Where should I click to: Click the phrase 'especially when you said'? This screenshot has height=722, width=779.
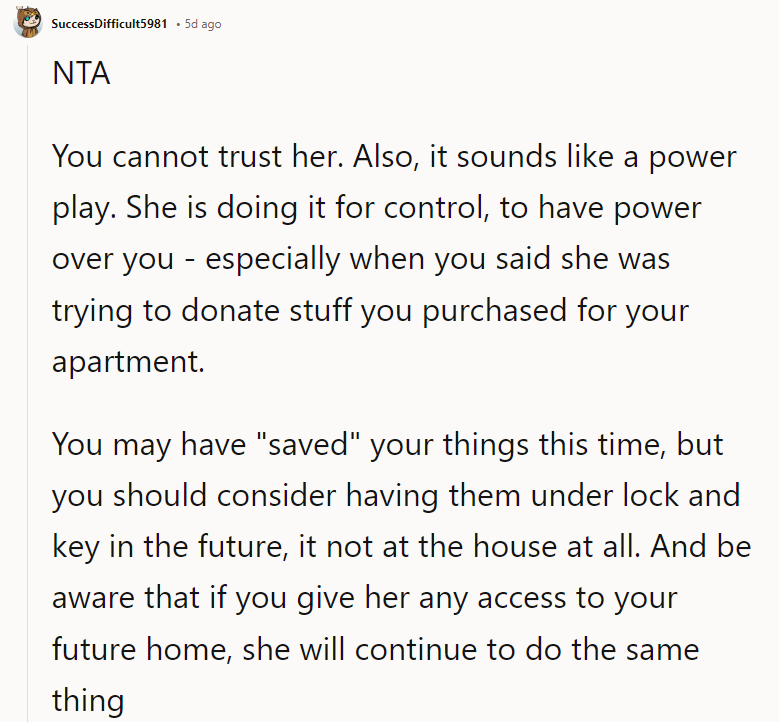[x=378, y=259]
